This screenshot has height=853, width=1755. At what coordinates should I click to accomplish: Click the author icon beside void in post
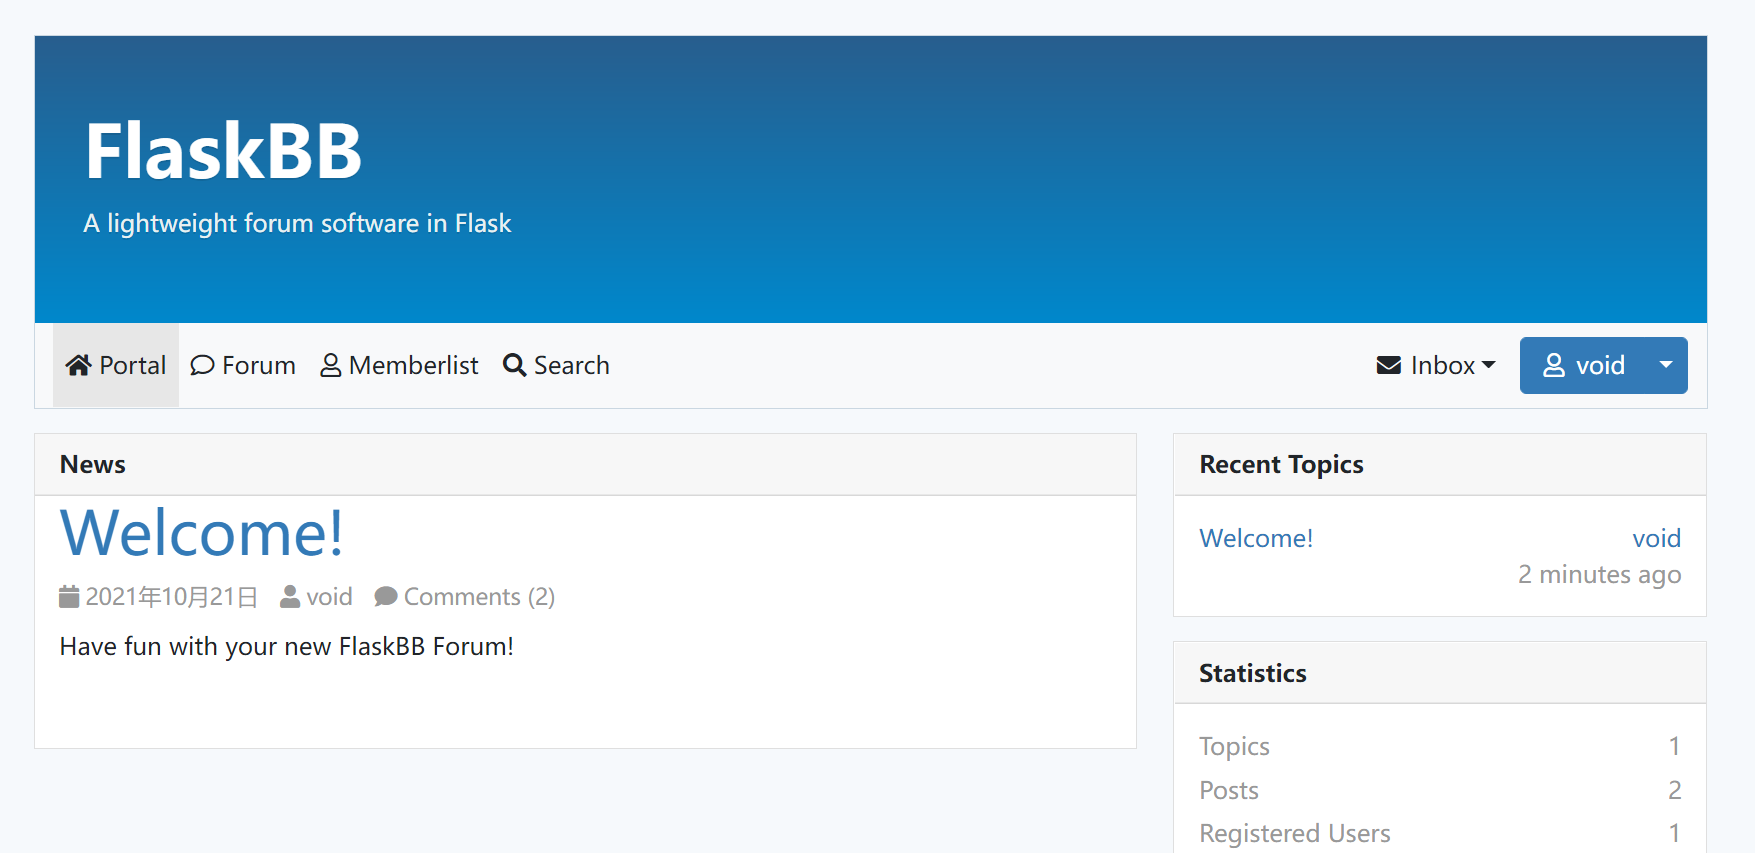290,597
